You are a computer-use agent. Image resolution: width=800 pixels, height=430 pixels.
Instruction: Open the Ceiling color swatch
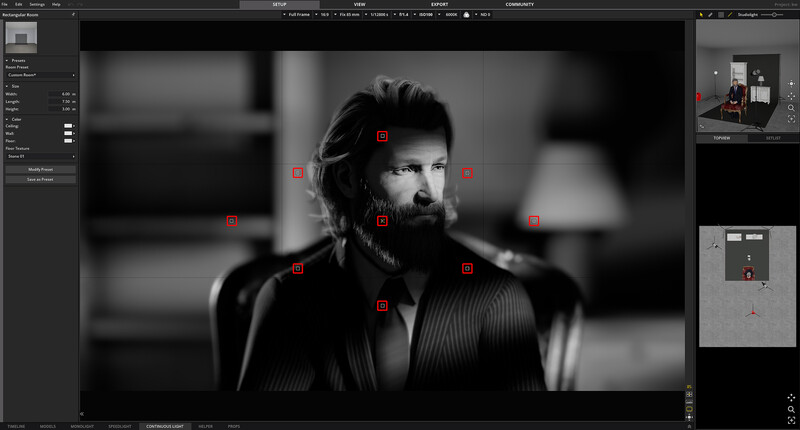[68, 125]
